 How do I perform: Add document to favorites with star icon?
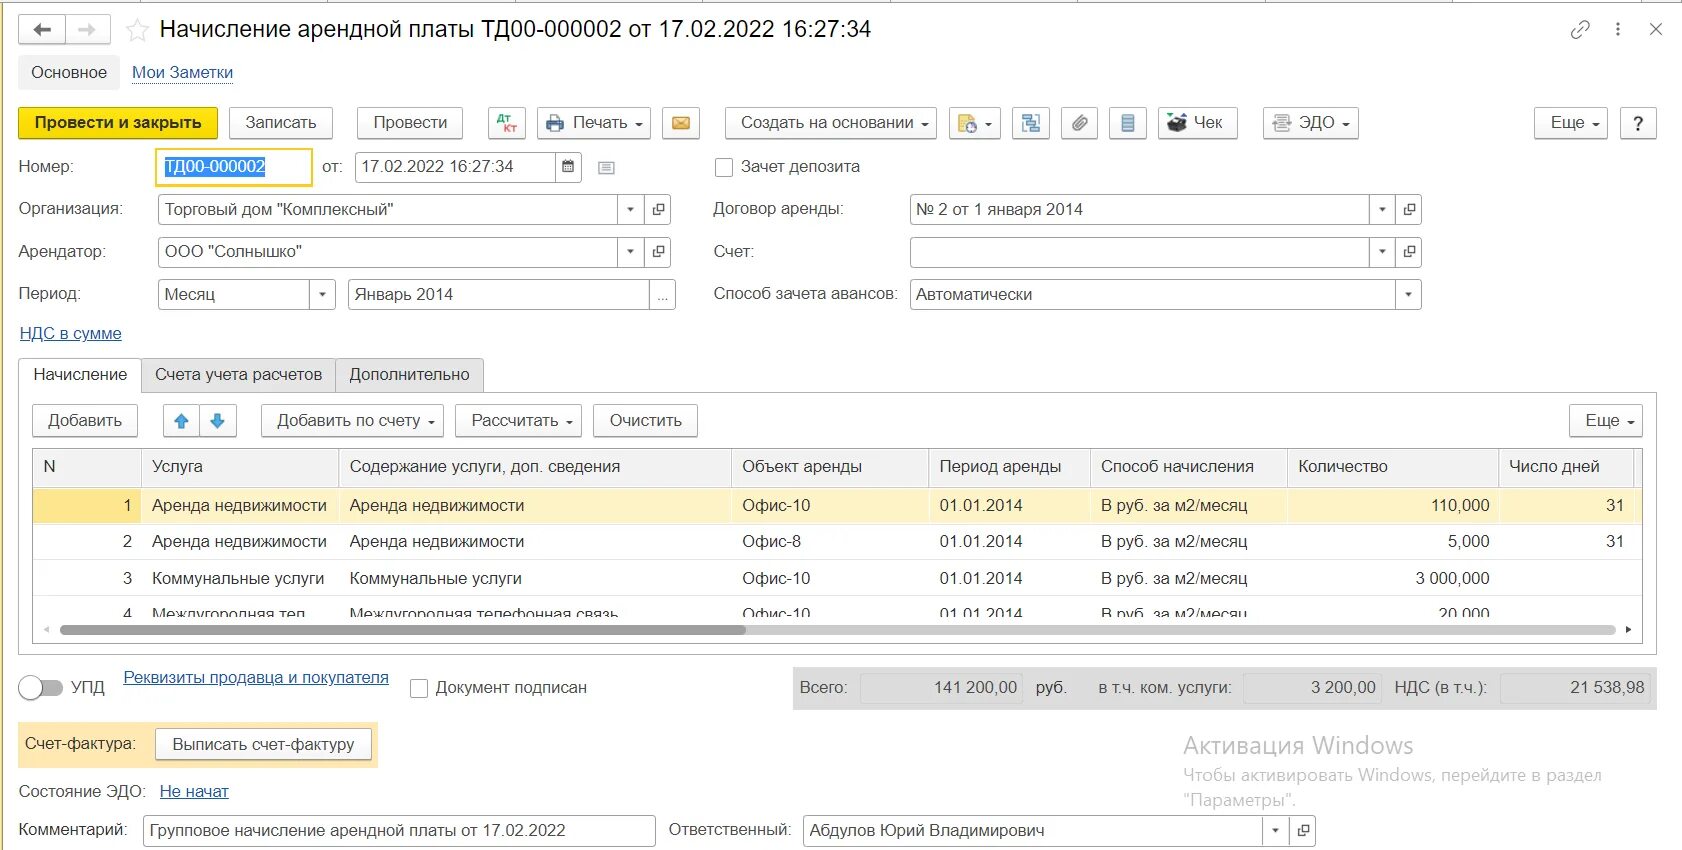[x=137, y=31]
